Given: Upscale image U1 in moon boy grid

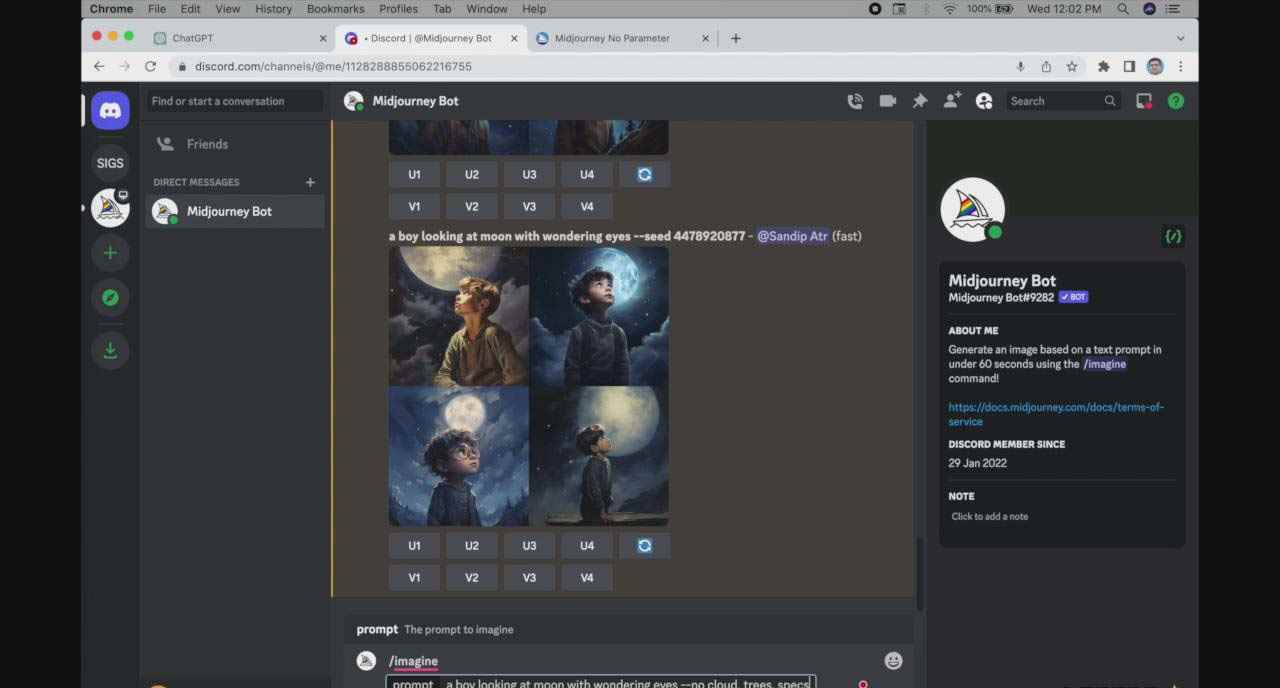Looking at the screenshot, I should pyautogui.click(x=414, y=545).
